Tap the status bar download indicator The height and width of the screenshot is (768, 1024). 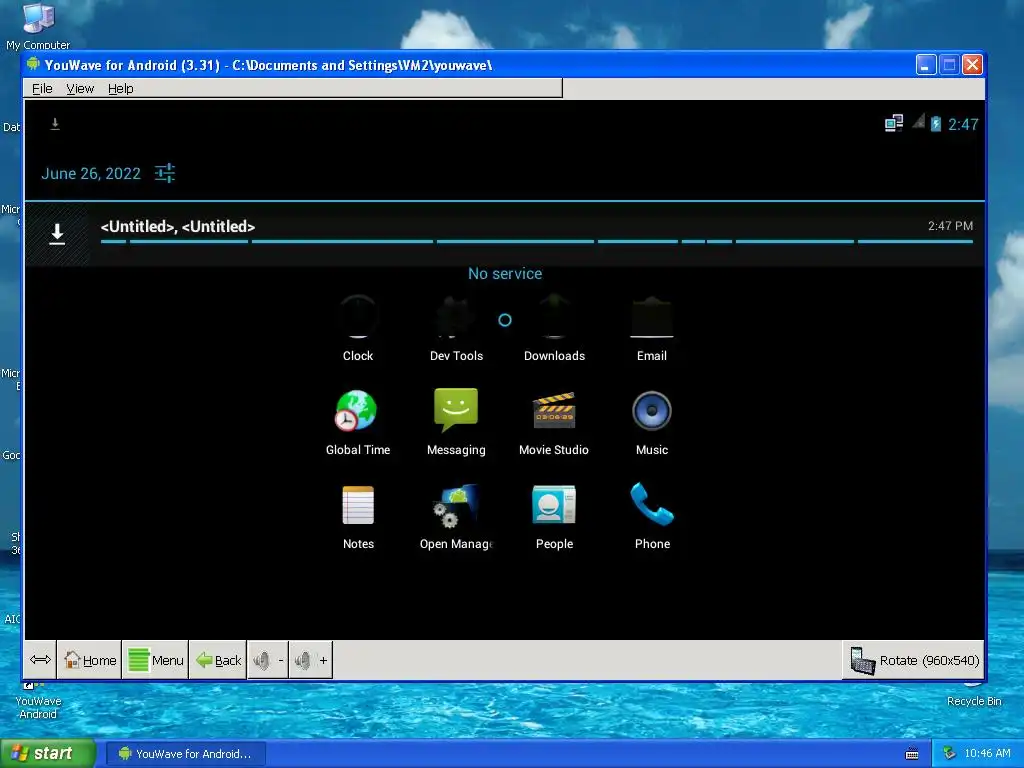[55, 123]
